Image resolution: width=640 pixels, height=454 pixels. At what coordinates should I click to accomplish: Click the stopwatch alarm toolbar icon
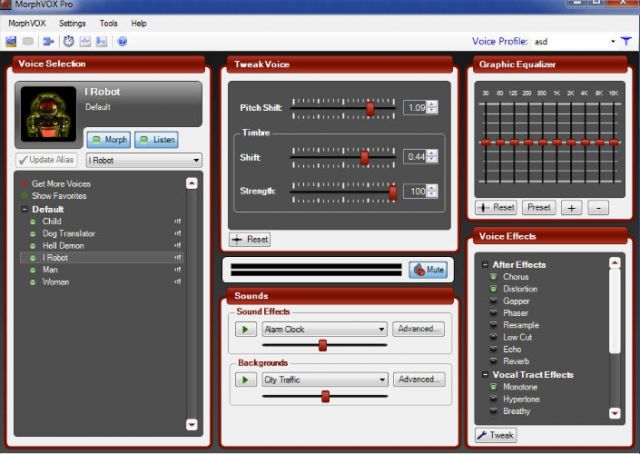point(69,41)
